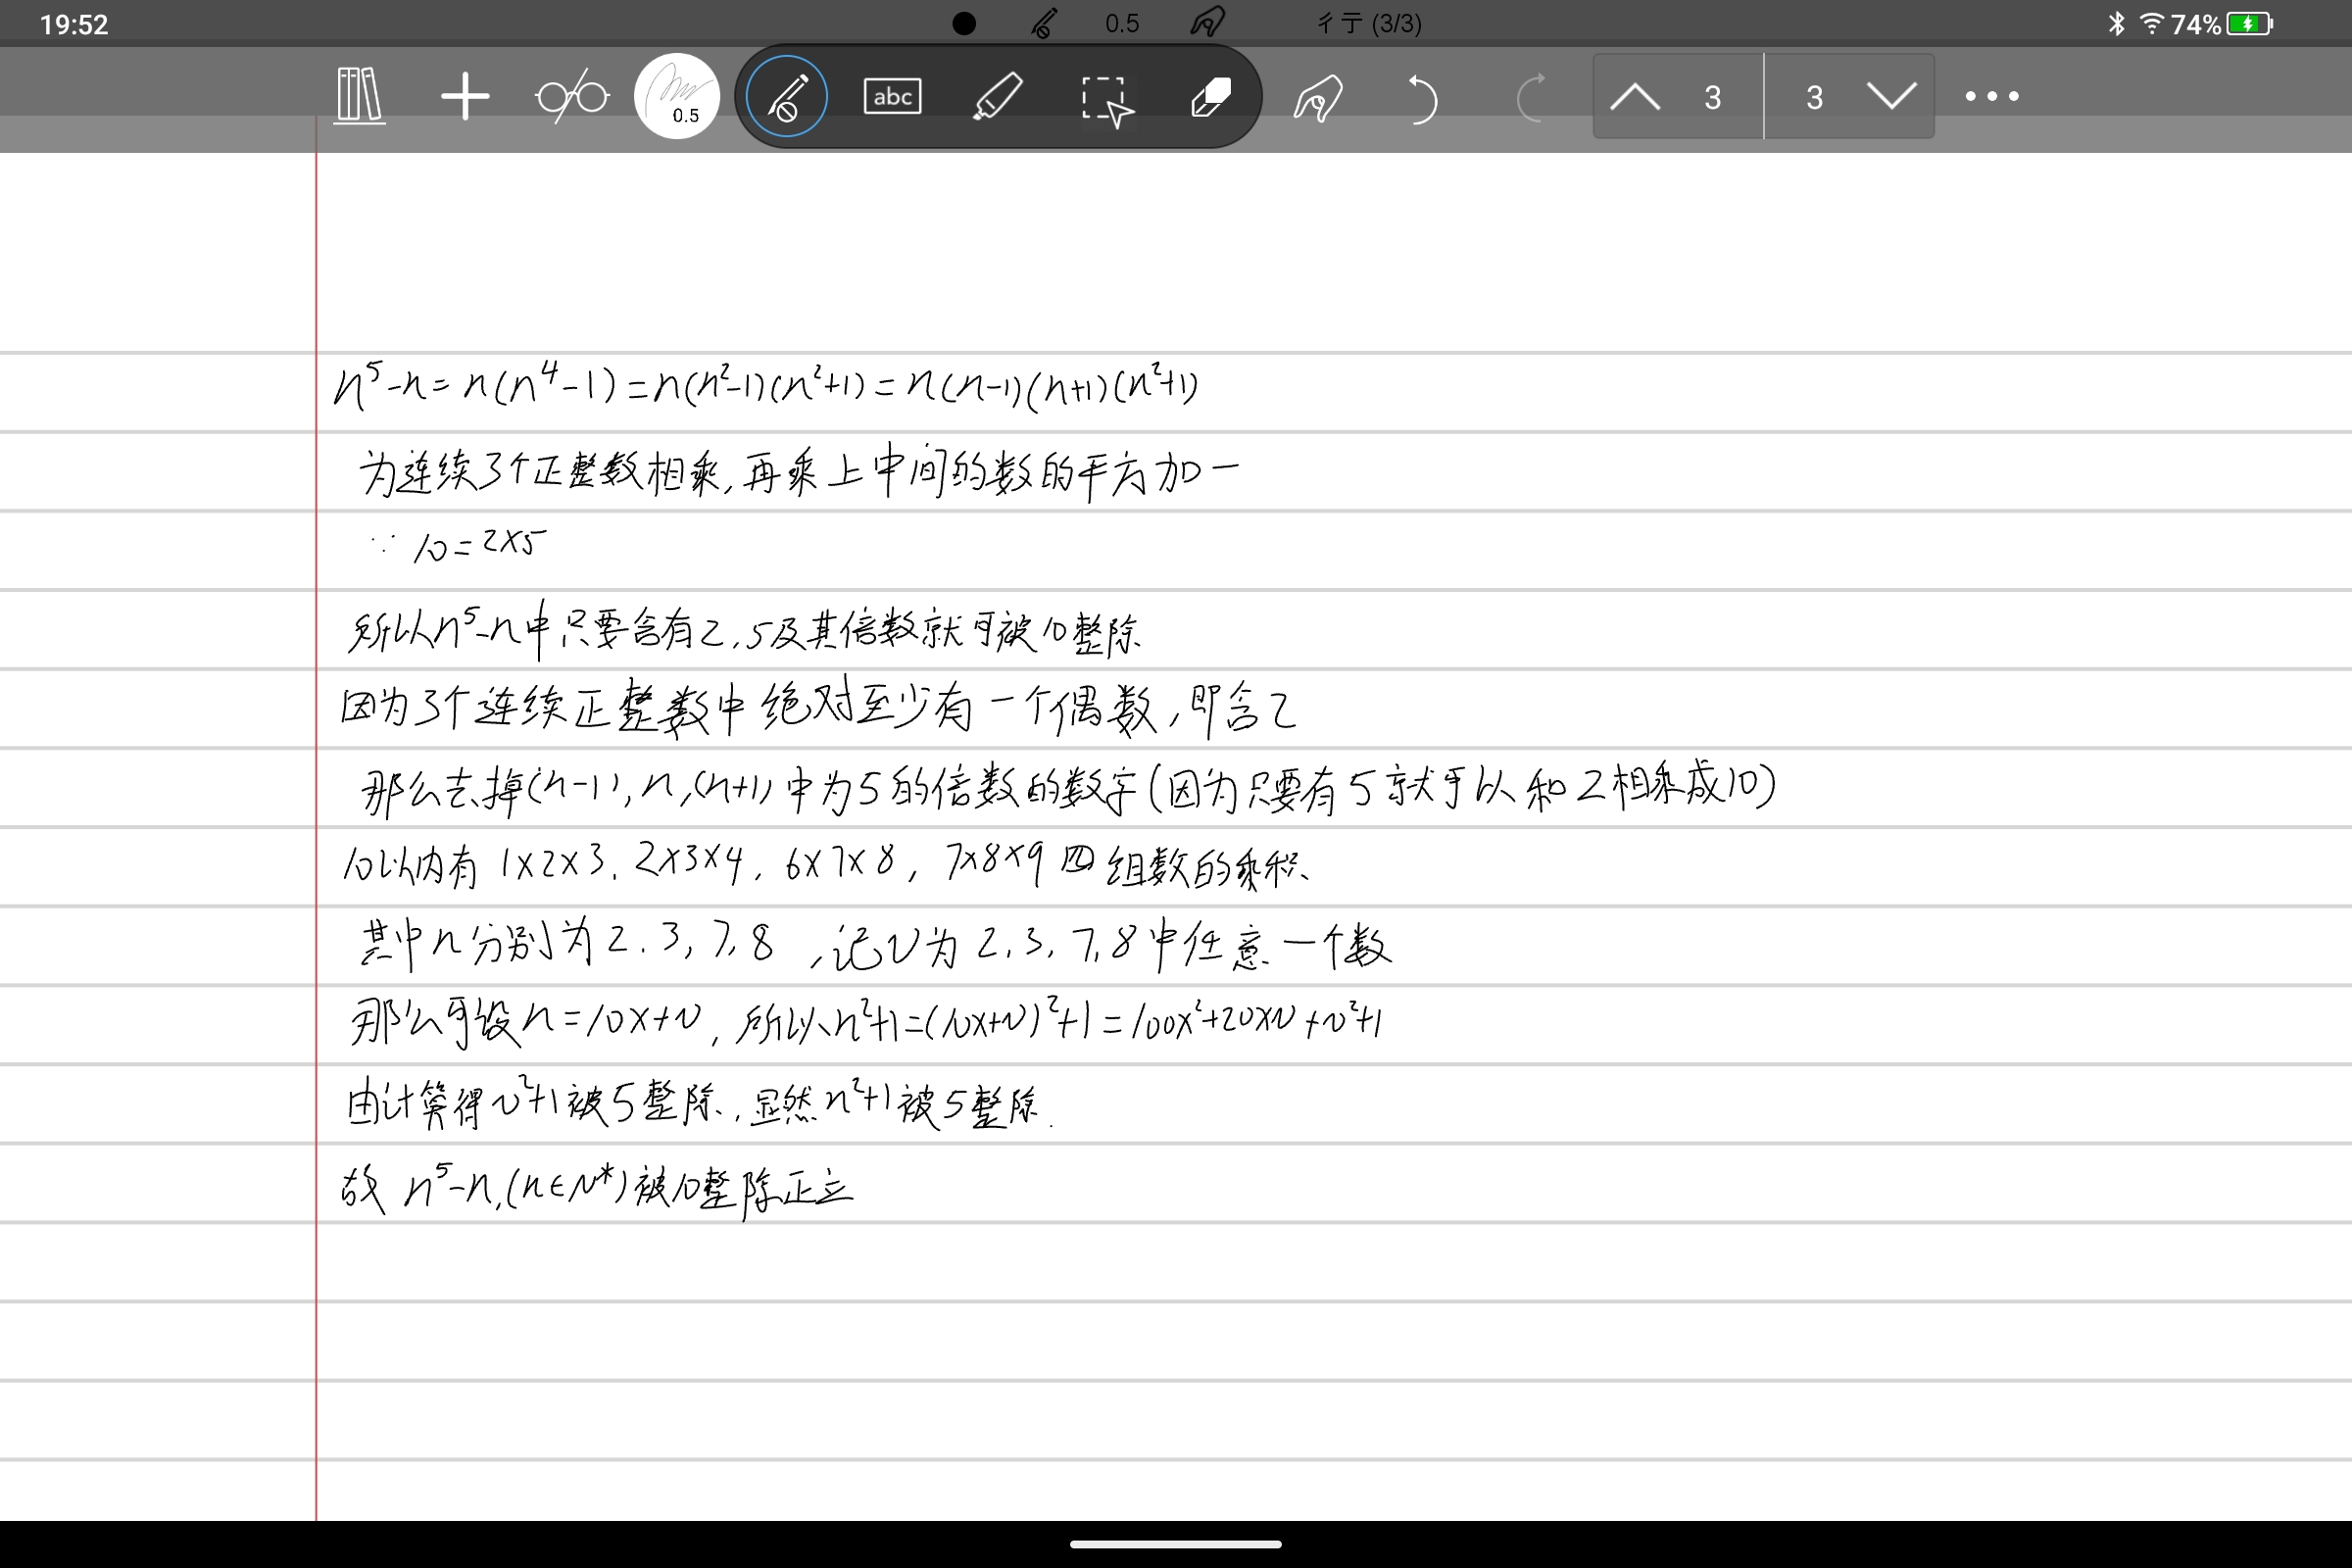Image resolution: width=2352 pixels, height=1568 pixels.
Task: Open the abc text tool
Action: [891, 96]
